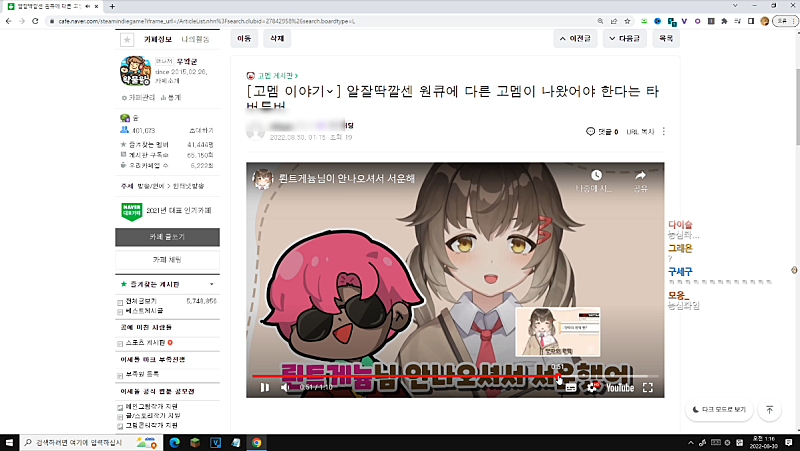800x451 pixels.
Task: Open the video title link in player
Action: pos(347,179)
